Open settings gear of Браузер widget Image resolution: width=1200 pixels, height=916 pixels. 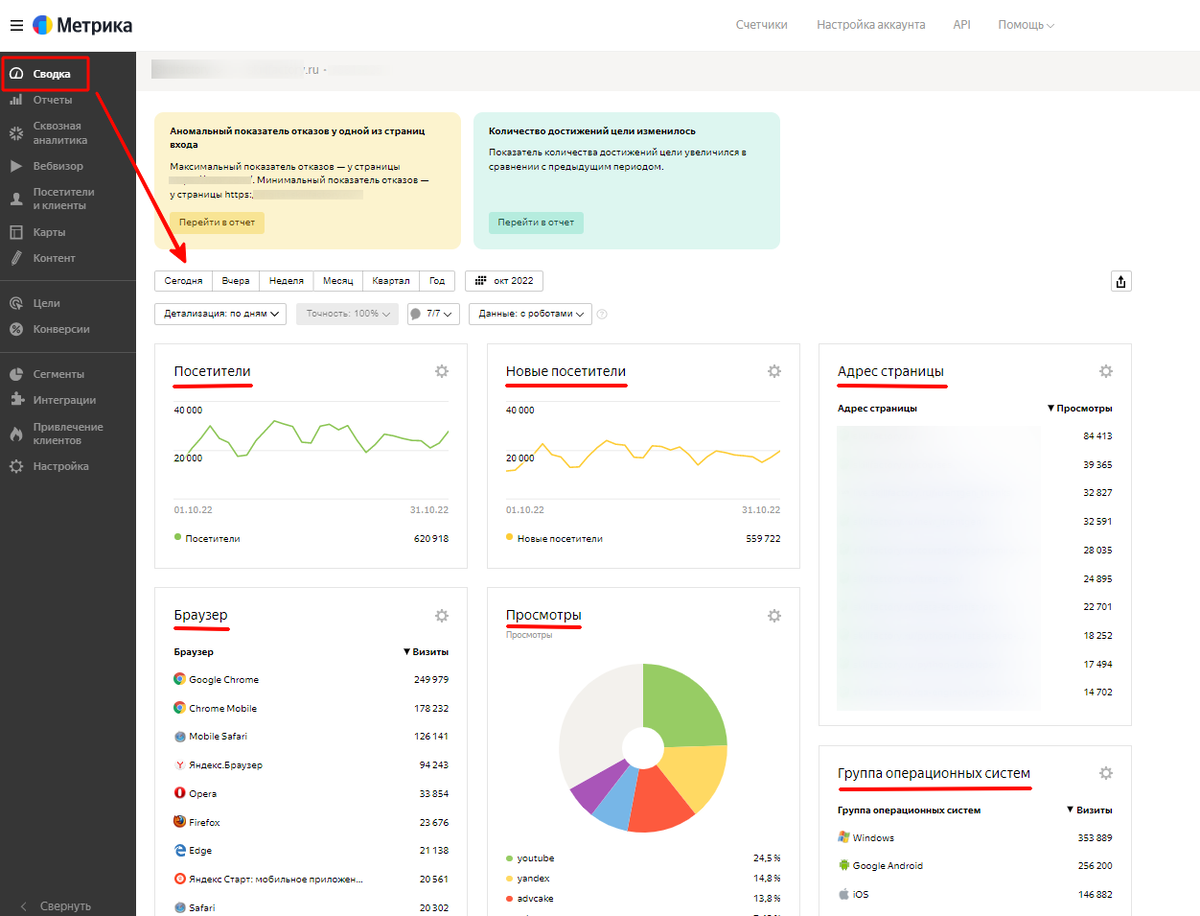[442, 615]
